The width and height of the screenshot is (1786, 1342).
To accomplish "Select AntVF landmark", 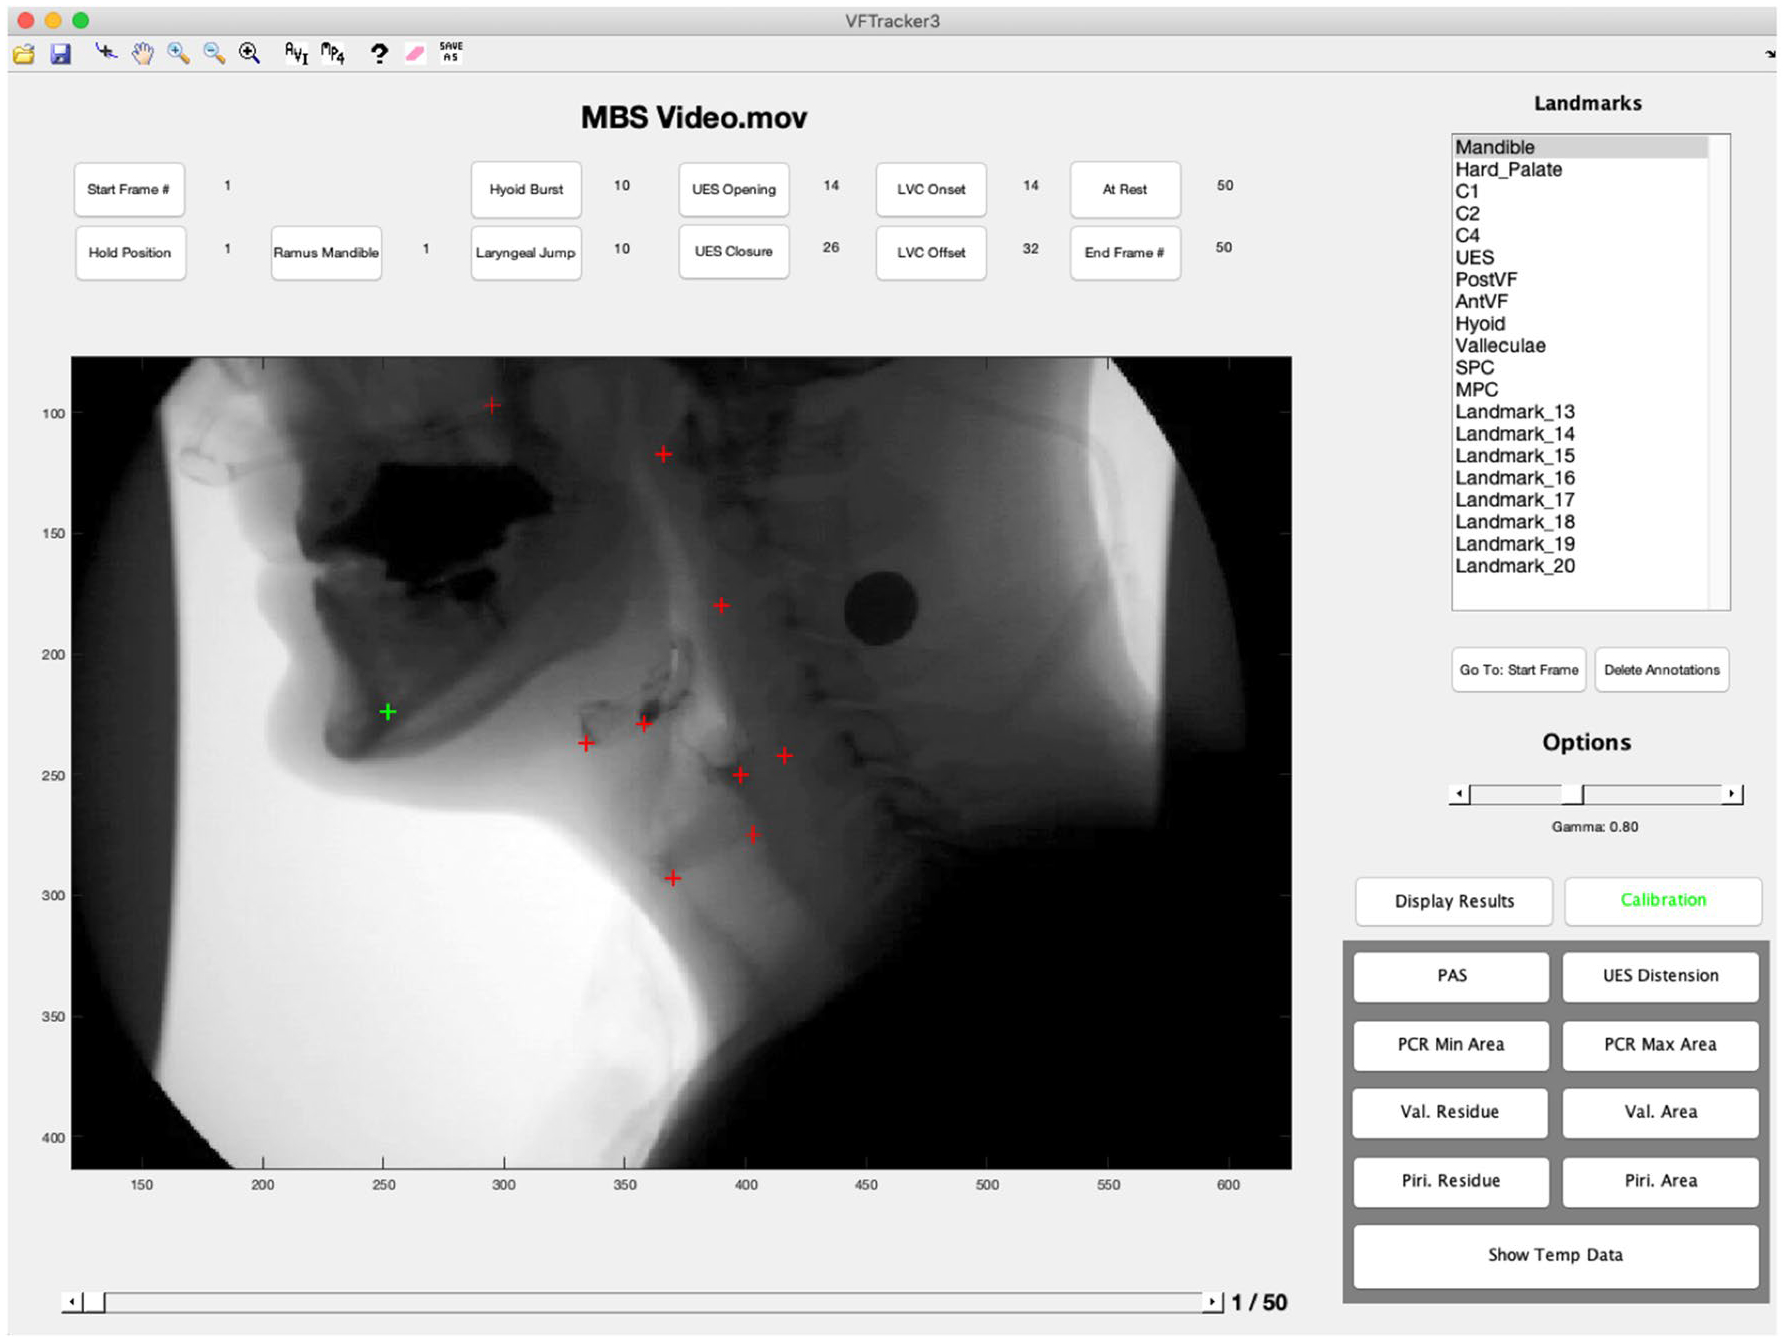I will pyautogui.click(x=1580, y=302).
